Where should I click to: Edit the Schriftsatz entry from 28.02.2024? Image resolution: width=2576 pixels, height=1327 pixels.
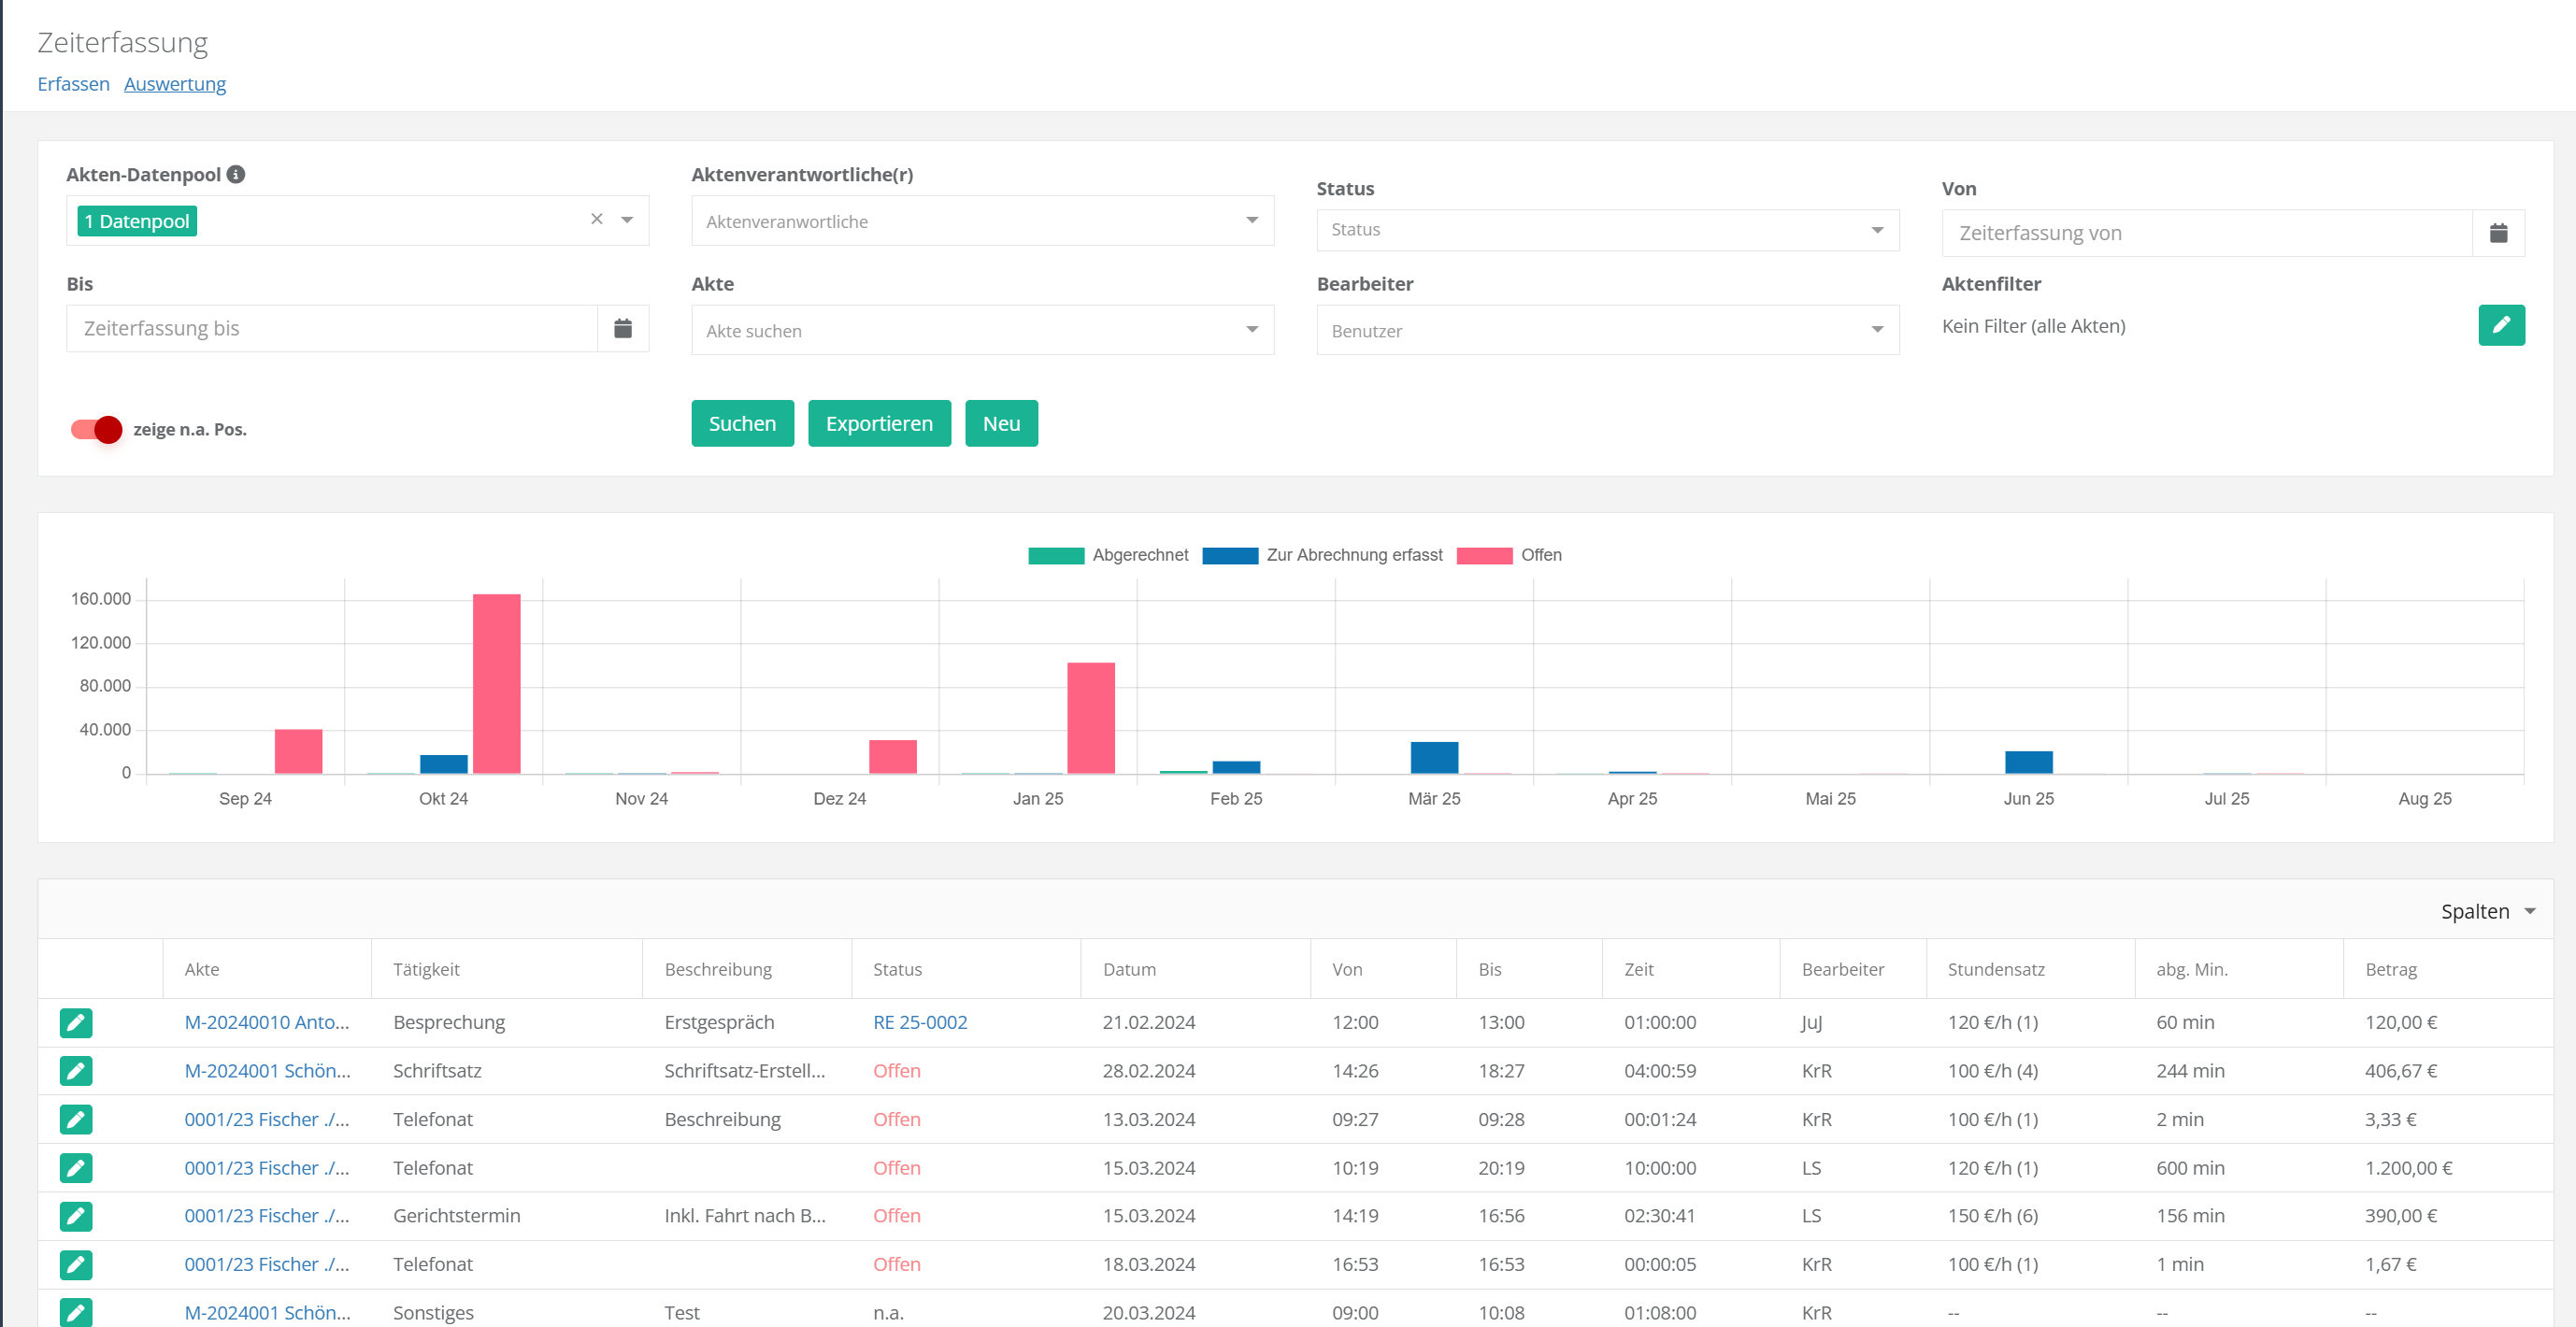(x=76, y=1071)
